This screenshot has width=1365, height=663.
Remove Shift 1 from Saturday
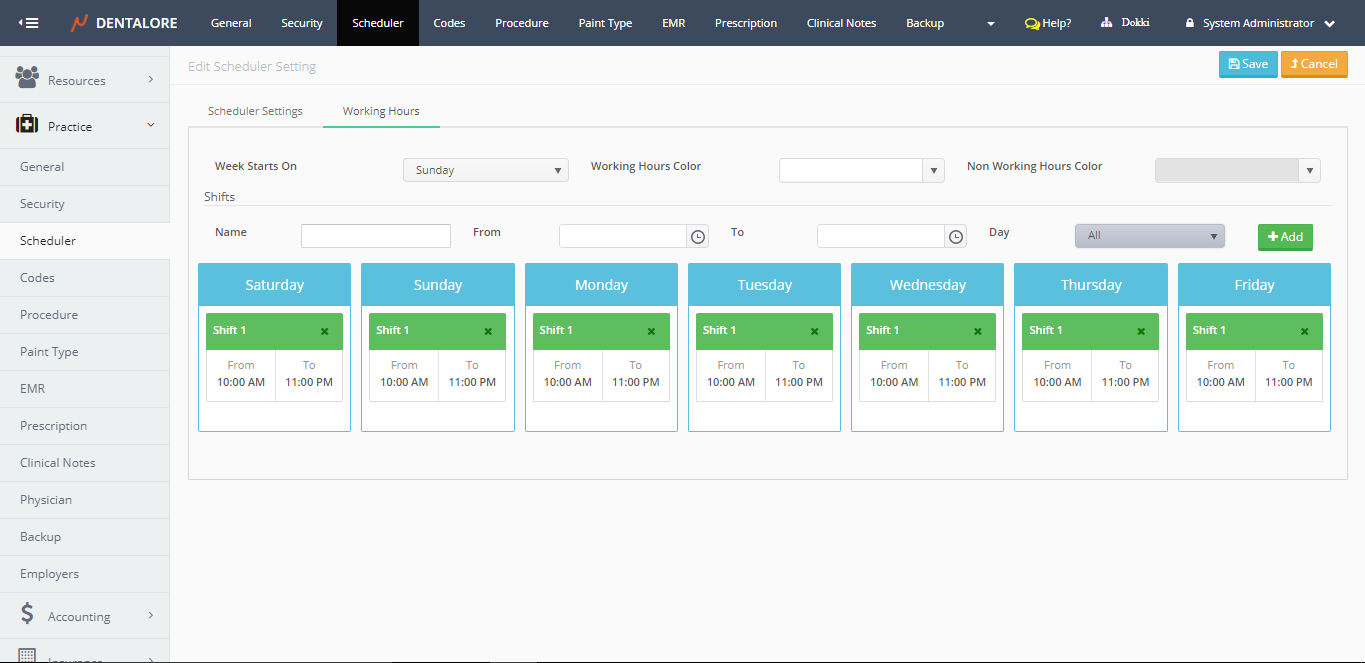pyautogui.click(x=324, y=331)
